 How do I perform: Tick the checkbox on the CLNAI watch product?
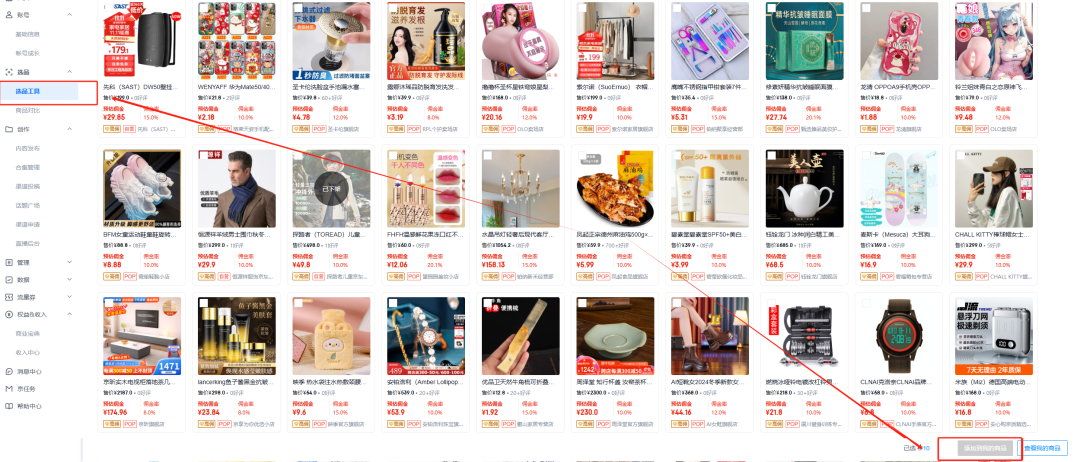pyautogui.click(x=866, y=304)
